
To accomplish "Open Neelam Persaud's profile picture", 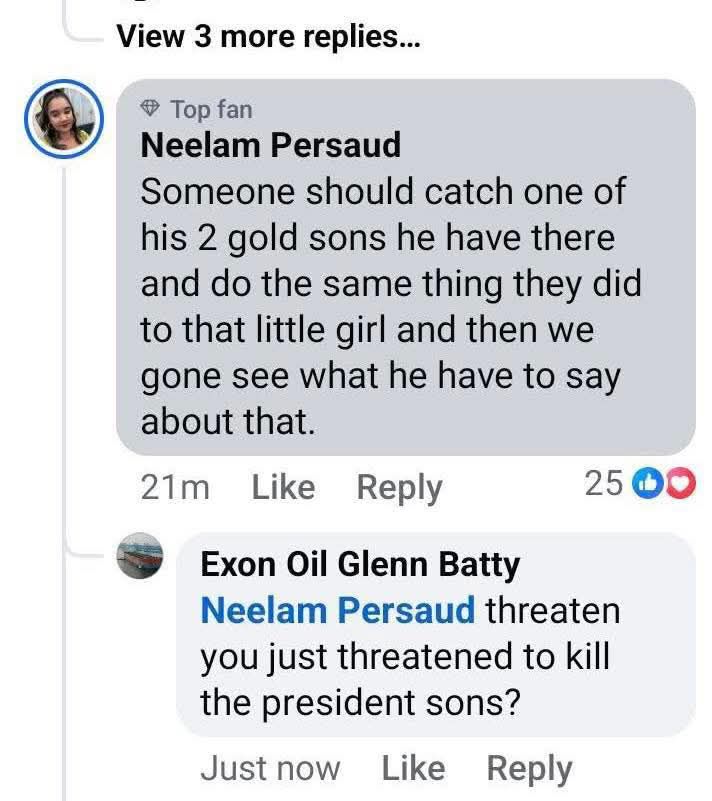I will (x=65, y=119).
